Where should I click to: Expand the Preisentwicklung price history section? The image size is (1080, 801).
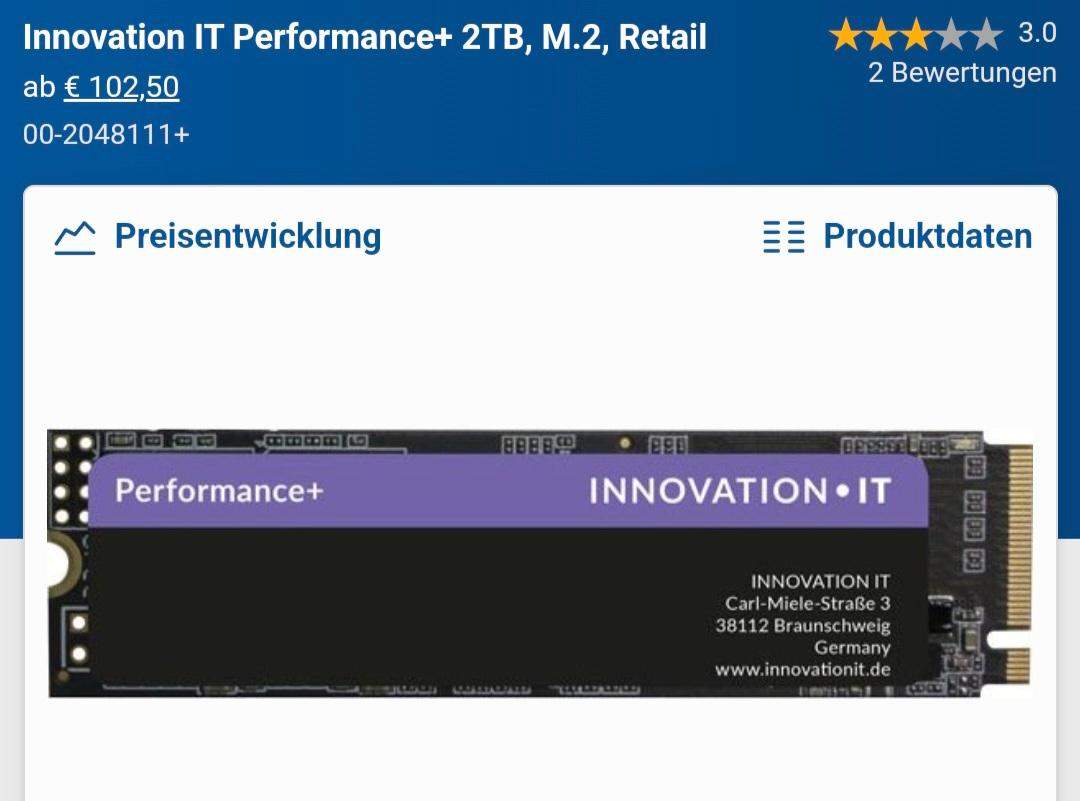coord(247,236)
